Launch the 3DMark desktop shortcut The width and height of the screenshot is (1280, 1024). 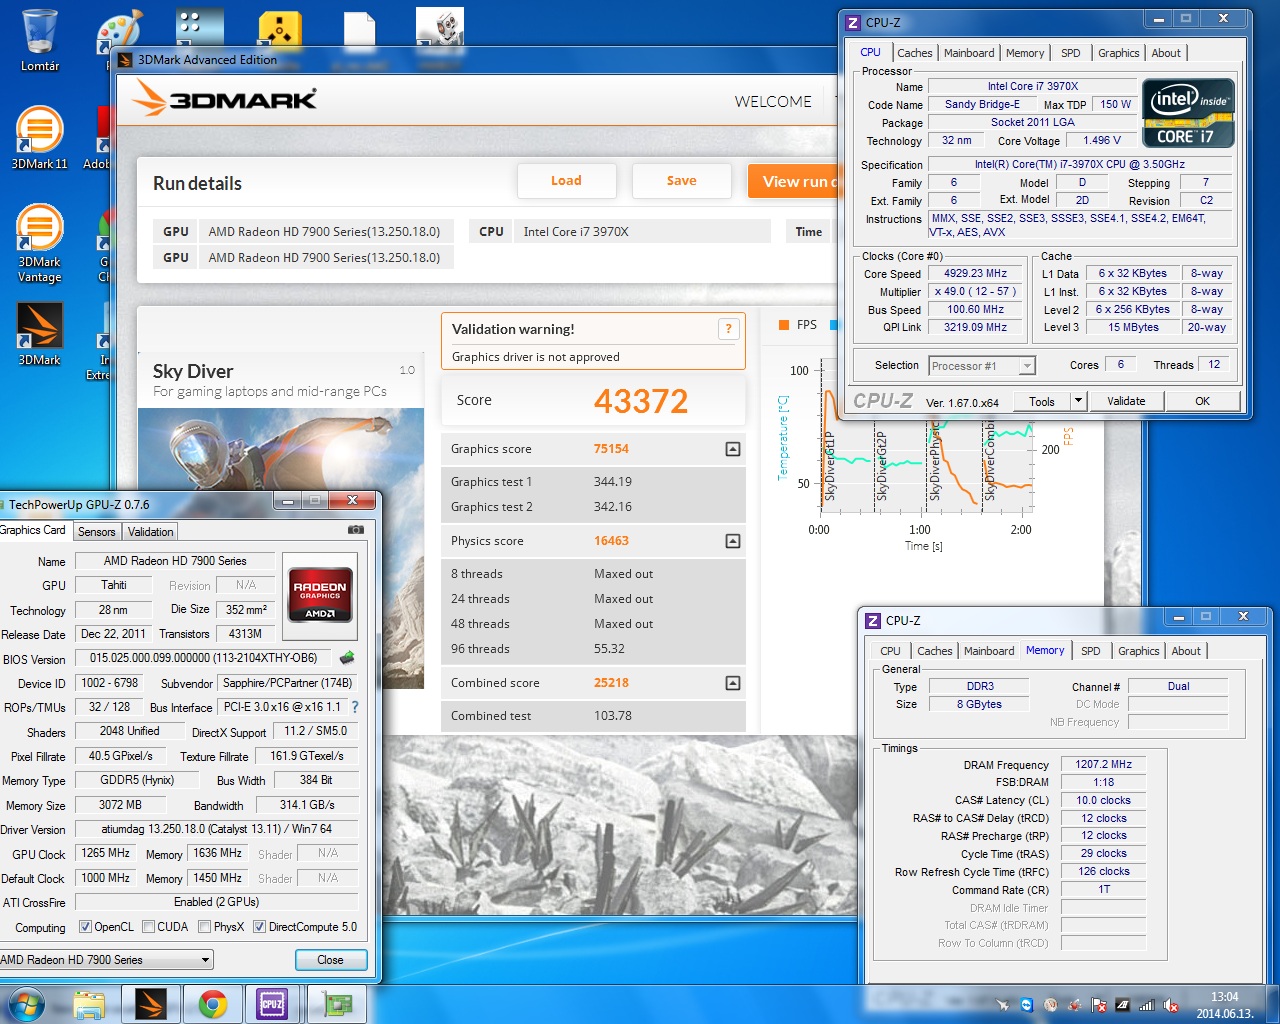pyautogui.click(x=40, y=333)
